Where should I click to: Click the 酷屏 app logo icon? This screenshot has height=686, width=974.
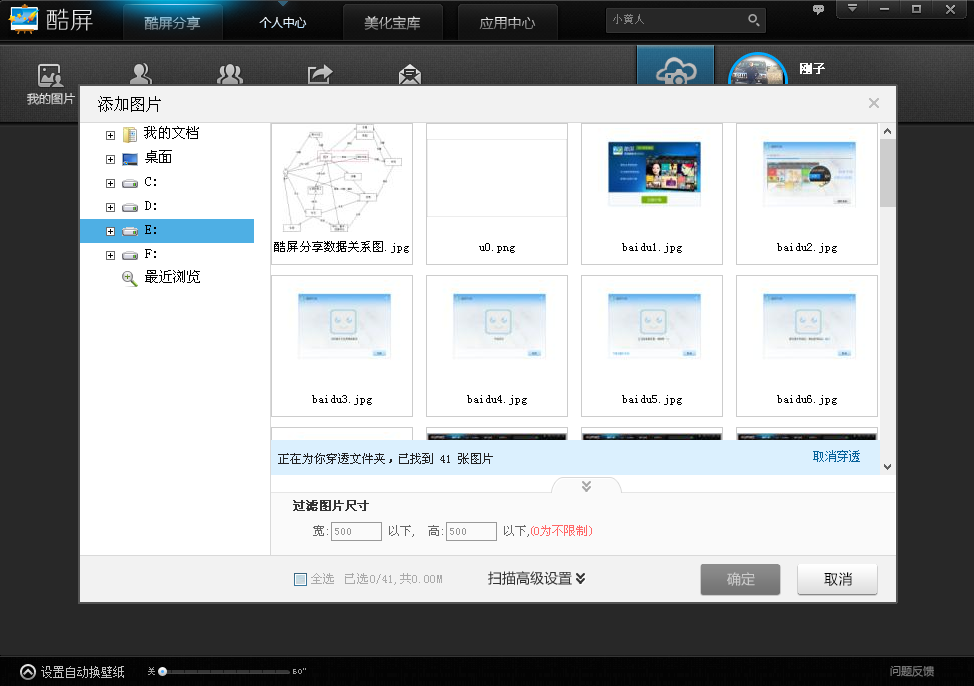[23, 19]
